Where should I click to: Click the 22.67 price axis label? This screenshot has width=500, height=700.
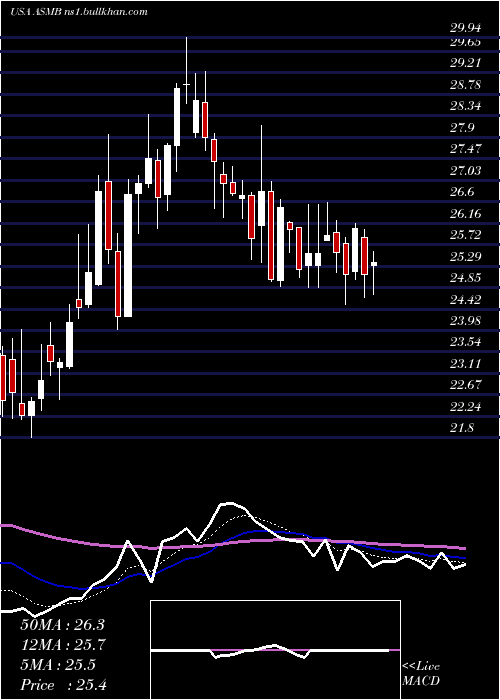tap(466, 384)
